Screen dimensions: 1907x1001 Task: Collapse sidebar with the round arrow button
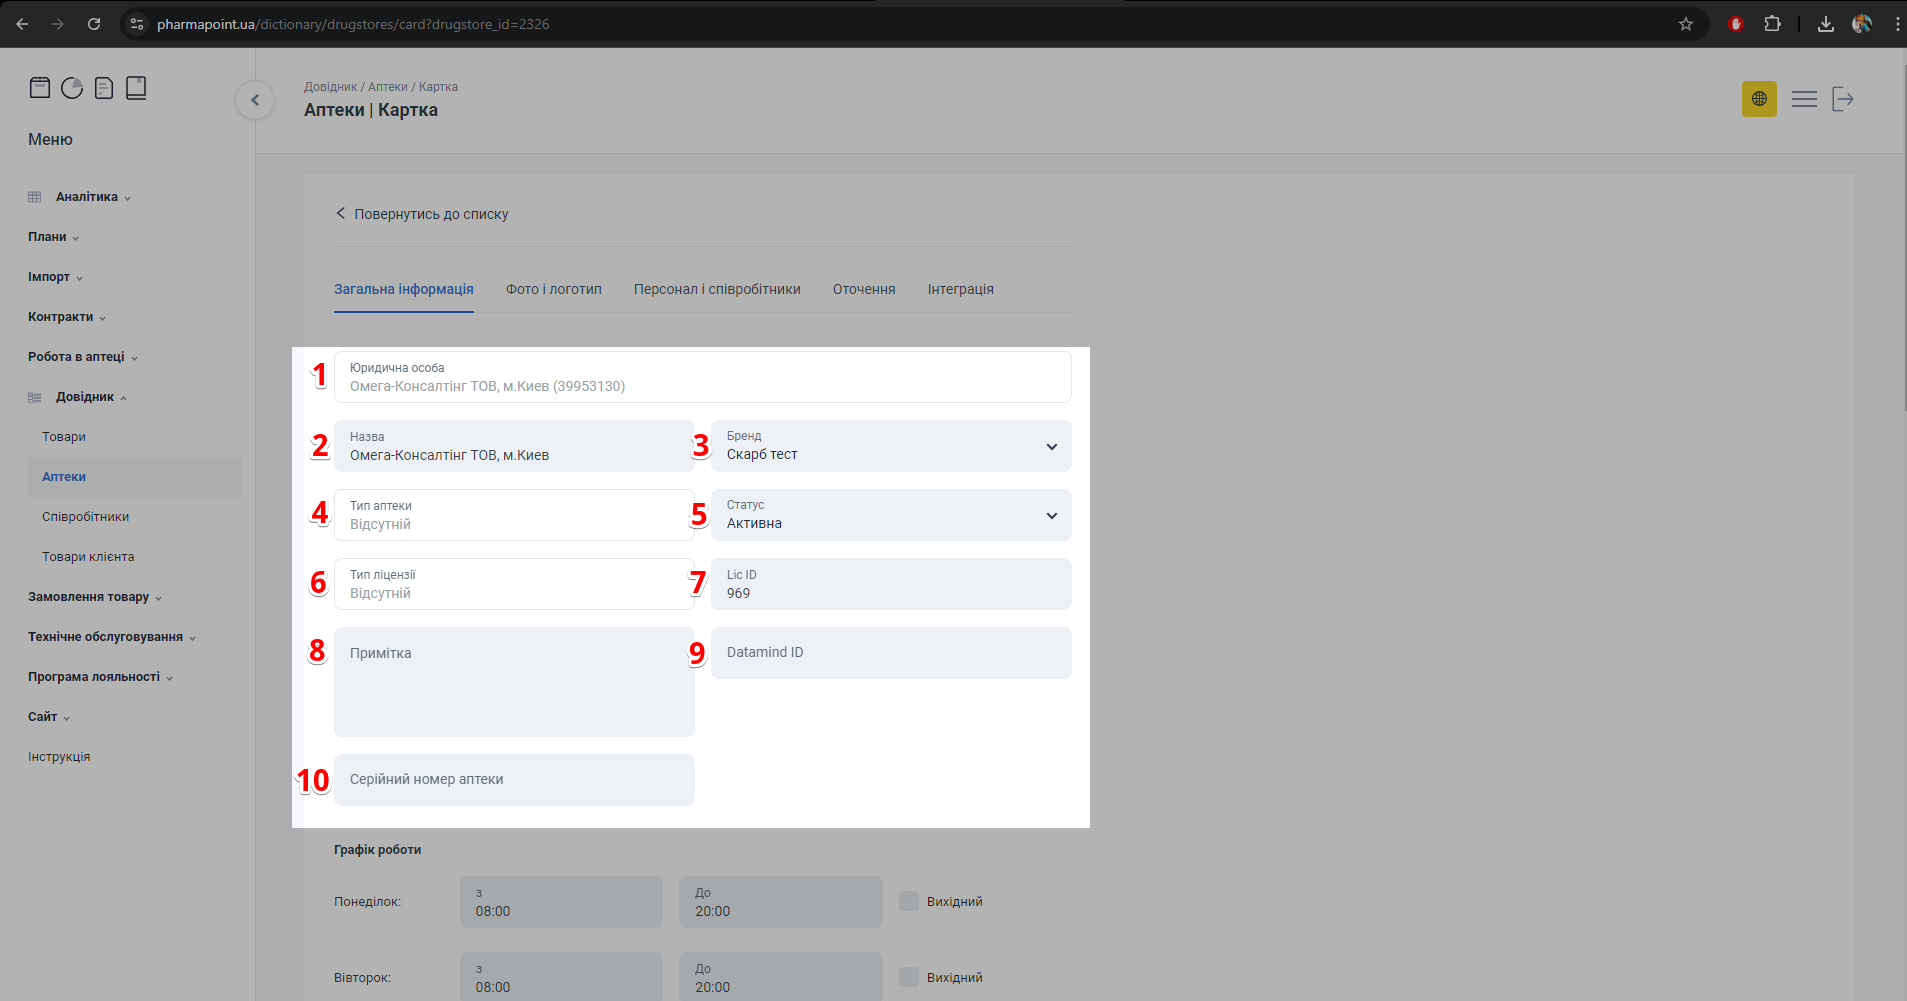(x=255, y=100)
